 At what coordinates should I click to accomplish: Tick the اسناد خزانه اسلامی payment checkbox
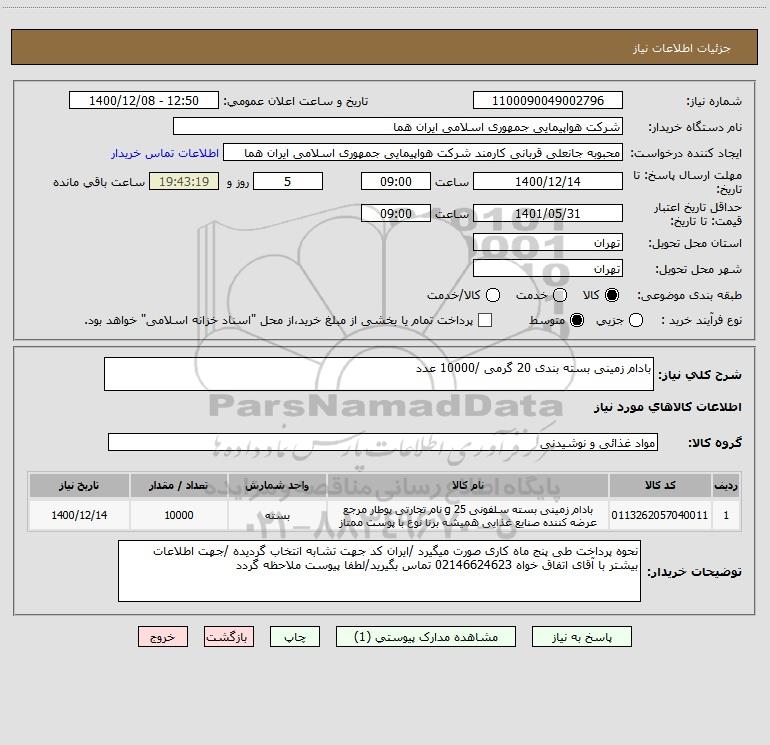485,320
